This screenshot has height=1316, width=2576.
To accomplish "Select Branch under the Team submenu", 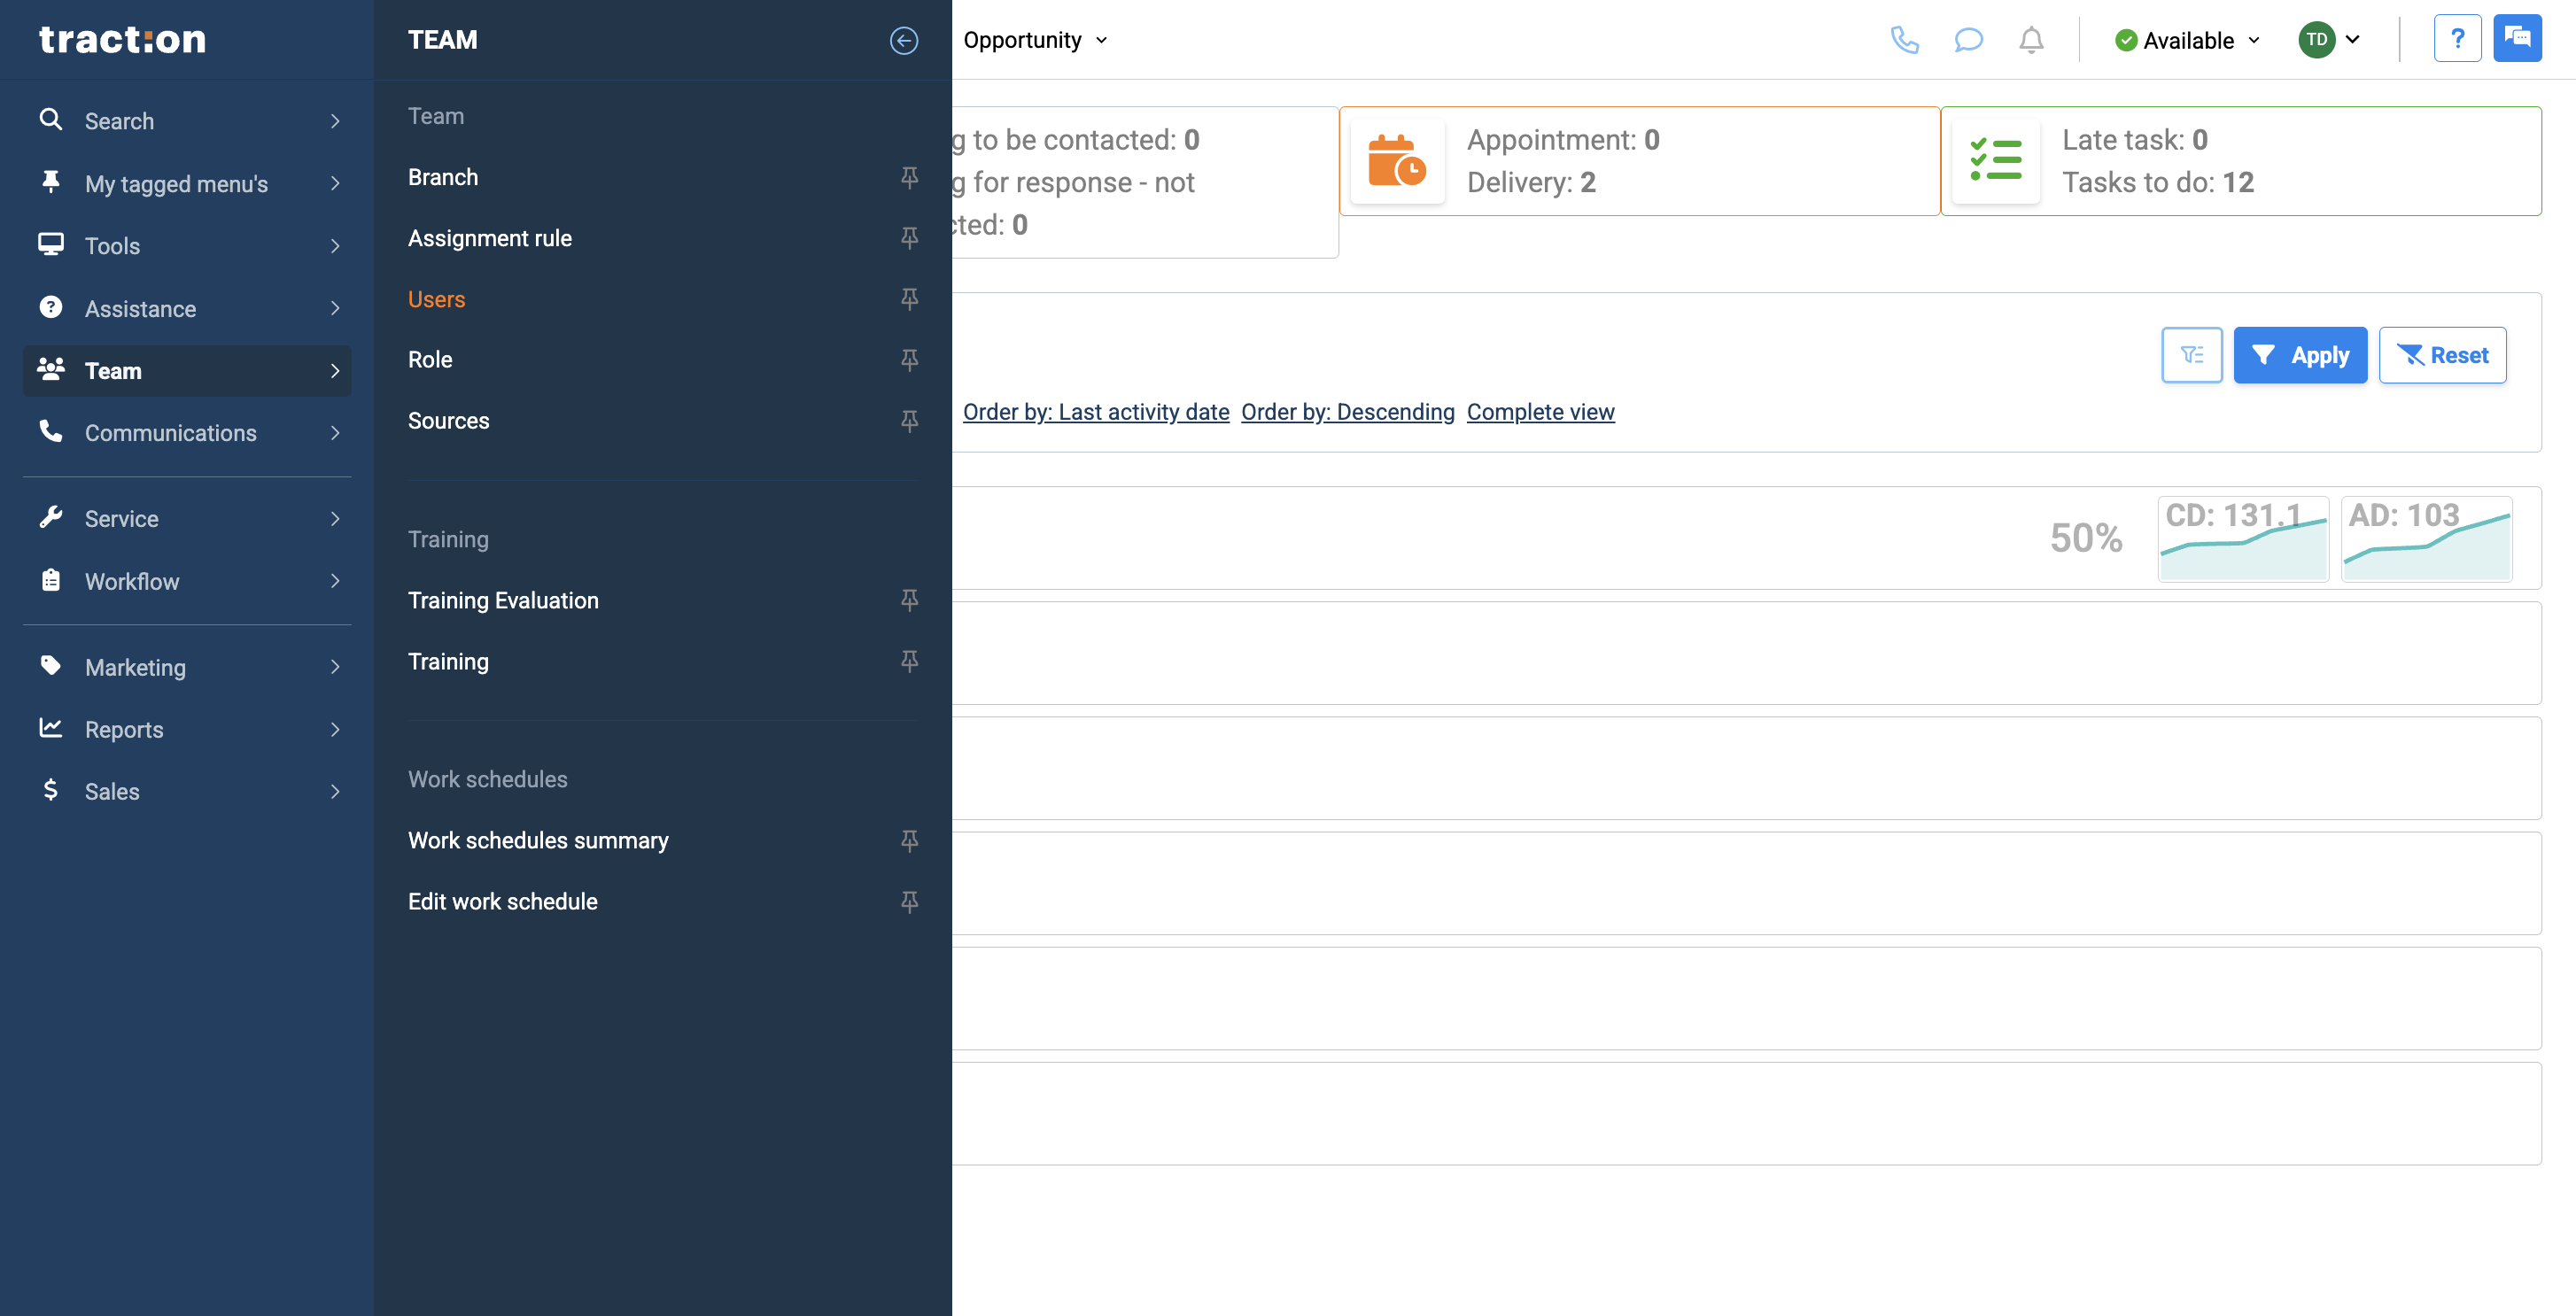I will click(443, 177).
